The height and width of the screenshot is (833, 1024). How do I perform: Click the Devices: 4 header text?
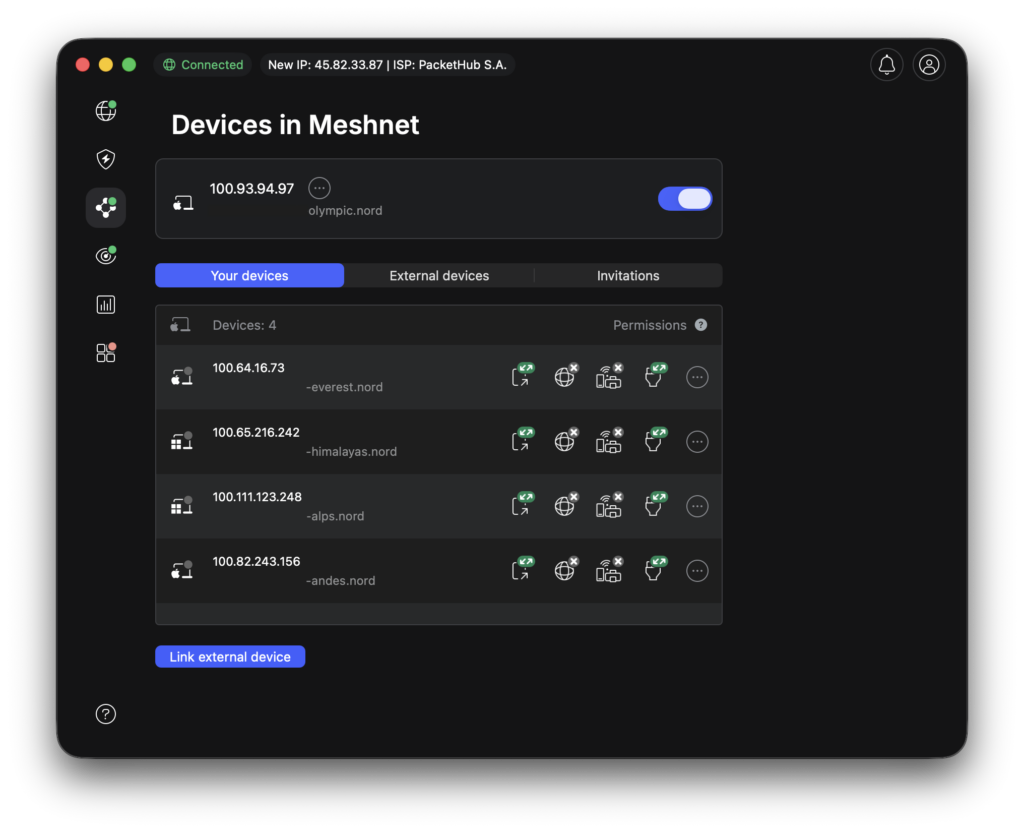(244, 325)
